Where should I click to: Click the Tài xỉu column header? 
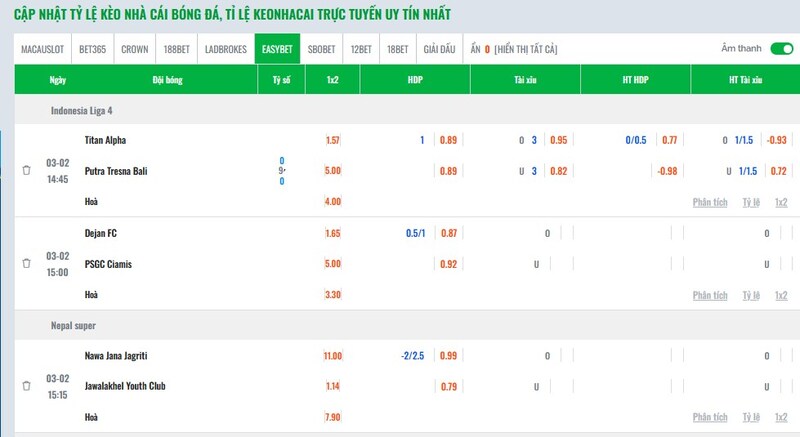[525, 79]
